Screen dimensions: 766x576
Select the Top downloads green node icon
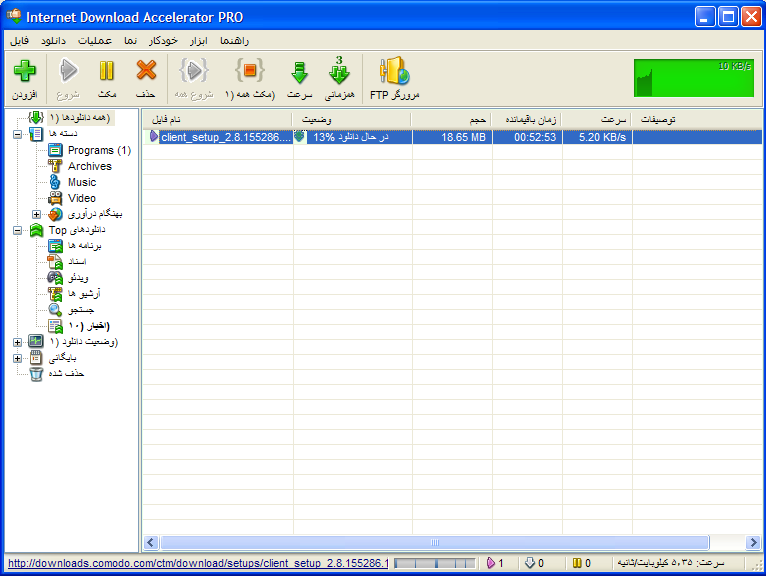coord(36,230)
